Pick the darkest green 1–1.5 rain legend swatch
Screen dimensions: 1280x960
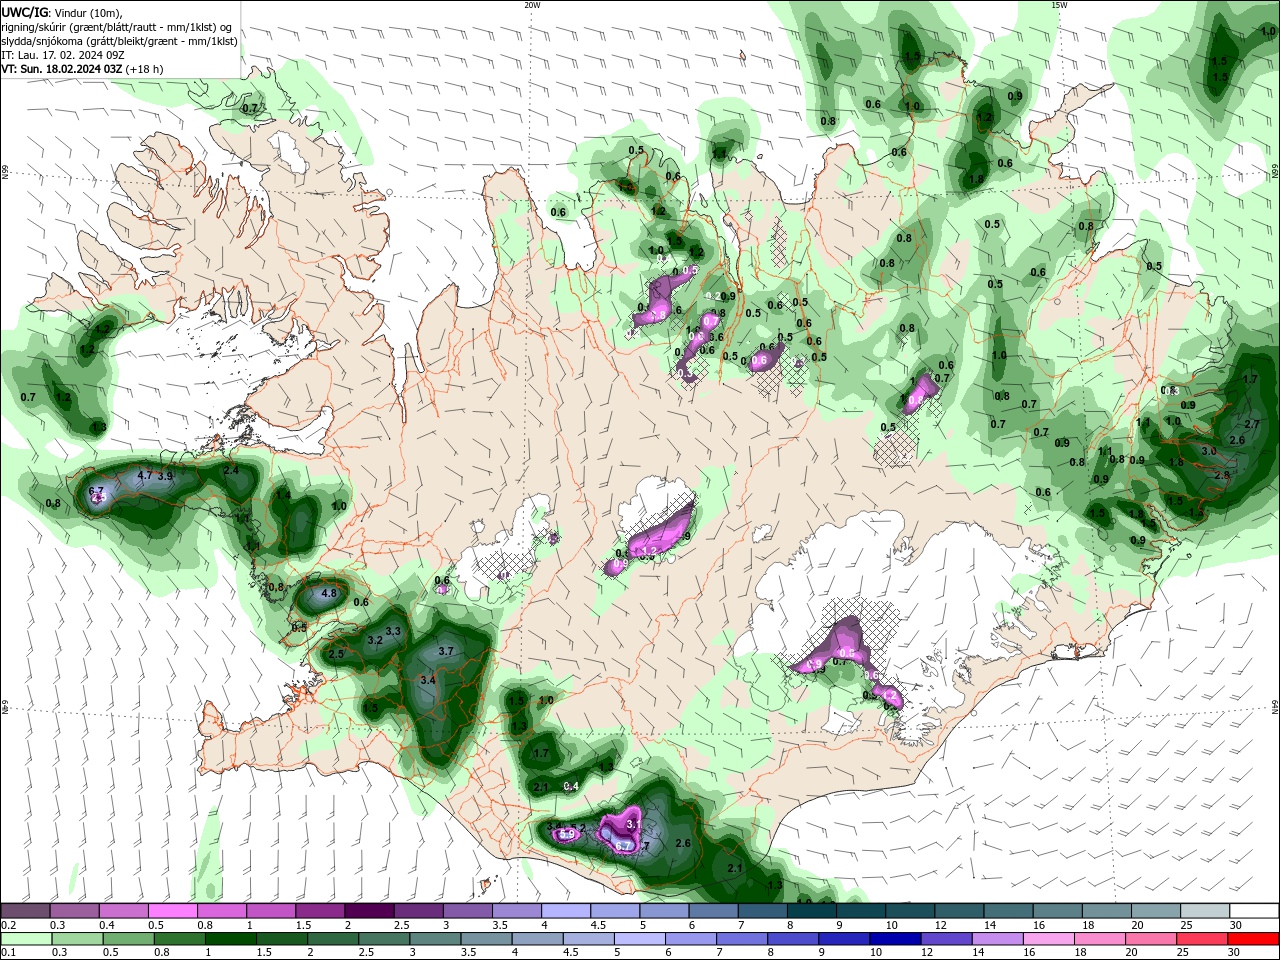click(231, 939)
